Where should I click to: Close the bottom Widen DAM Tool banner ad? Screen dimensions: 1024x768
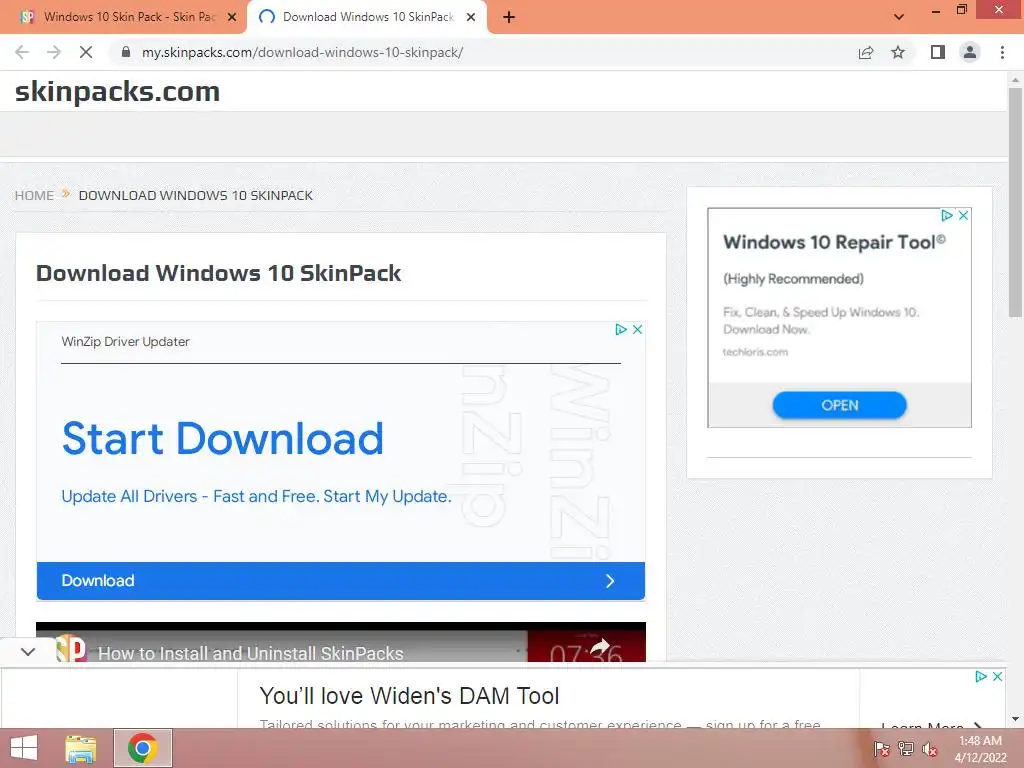[x=997, y=677]
